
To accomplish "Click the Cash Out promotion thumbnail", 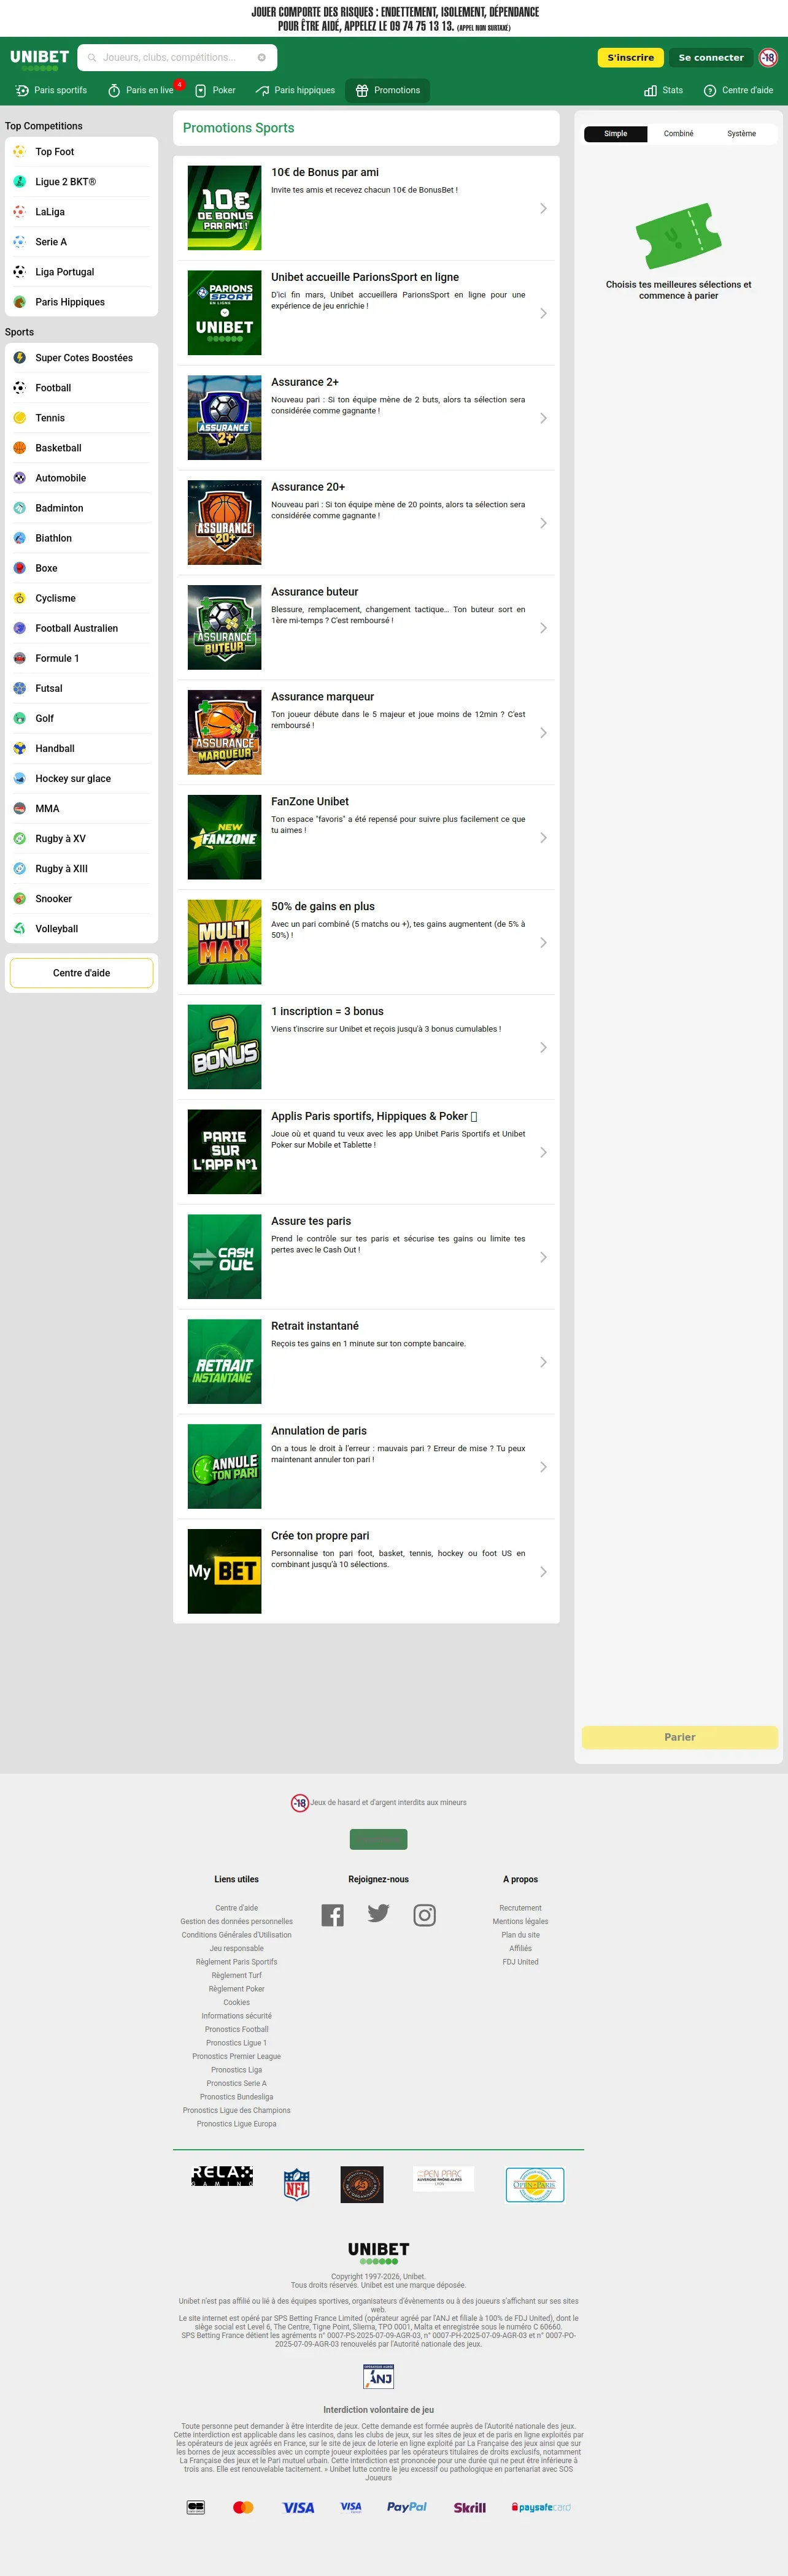I will coord(225,1257).
